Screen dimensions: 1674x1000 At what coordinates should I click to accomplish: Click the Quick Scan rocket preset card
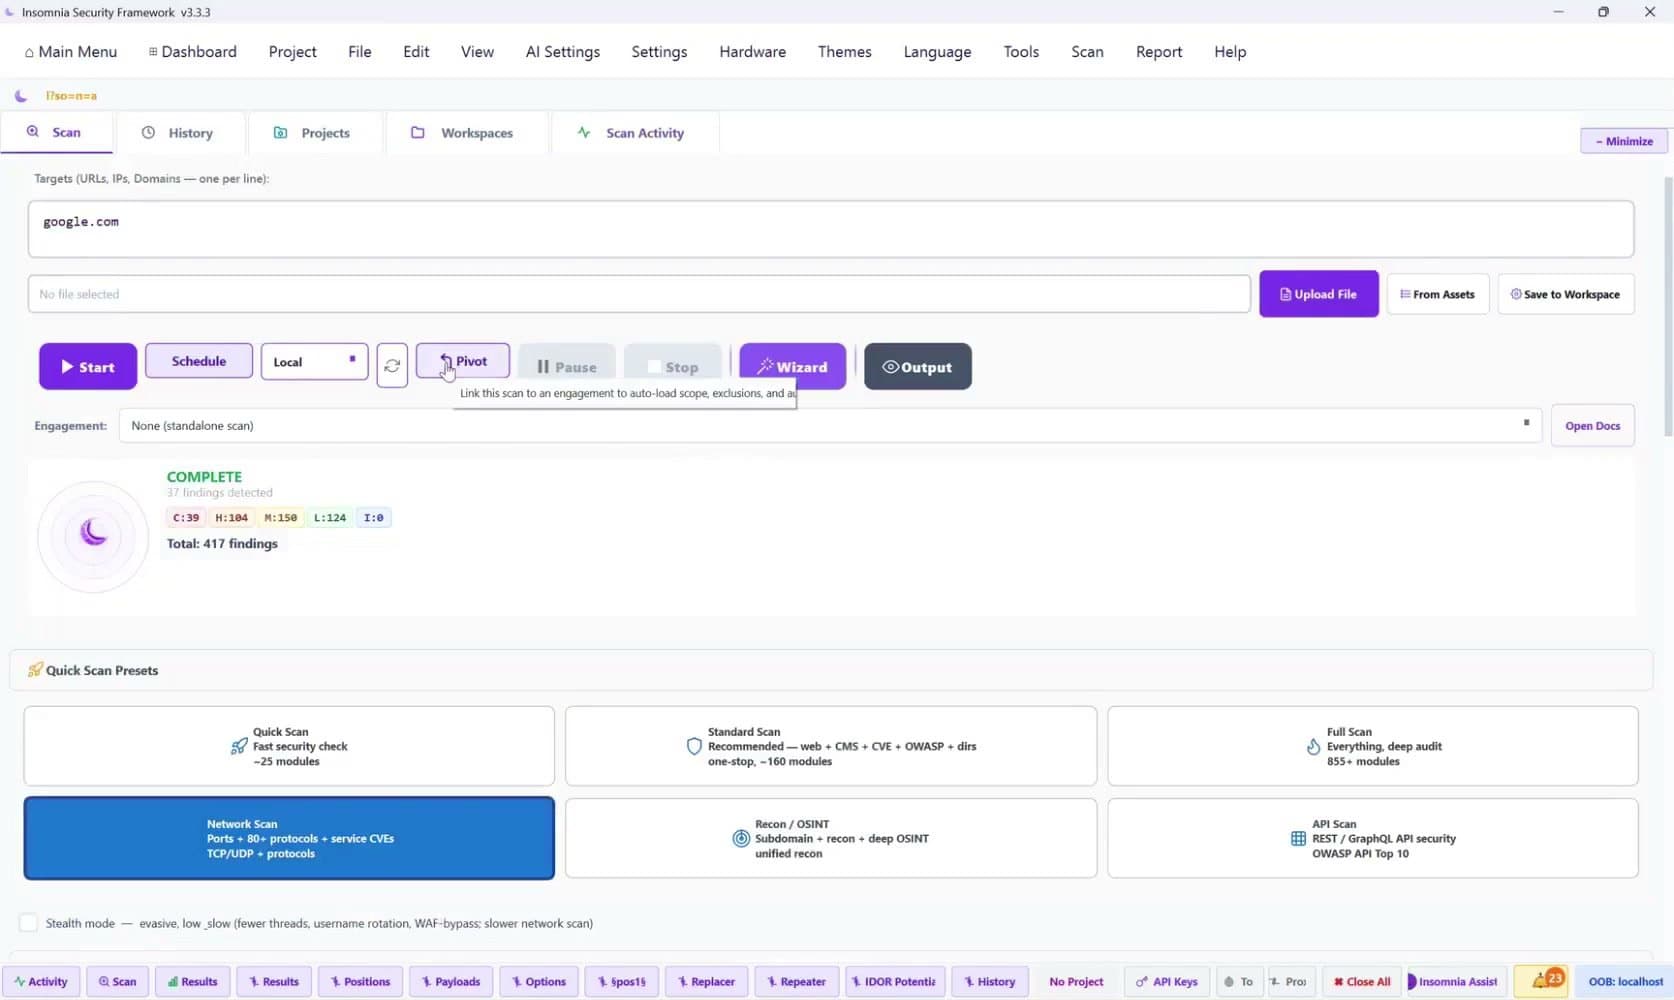point(289,746)
